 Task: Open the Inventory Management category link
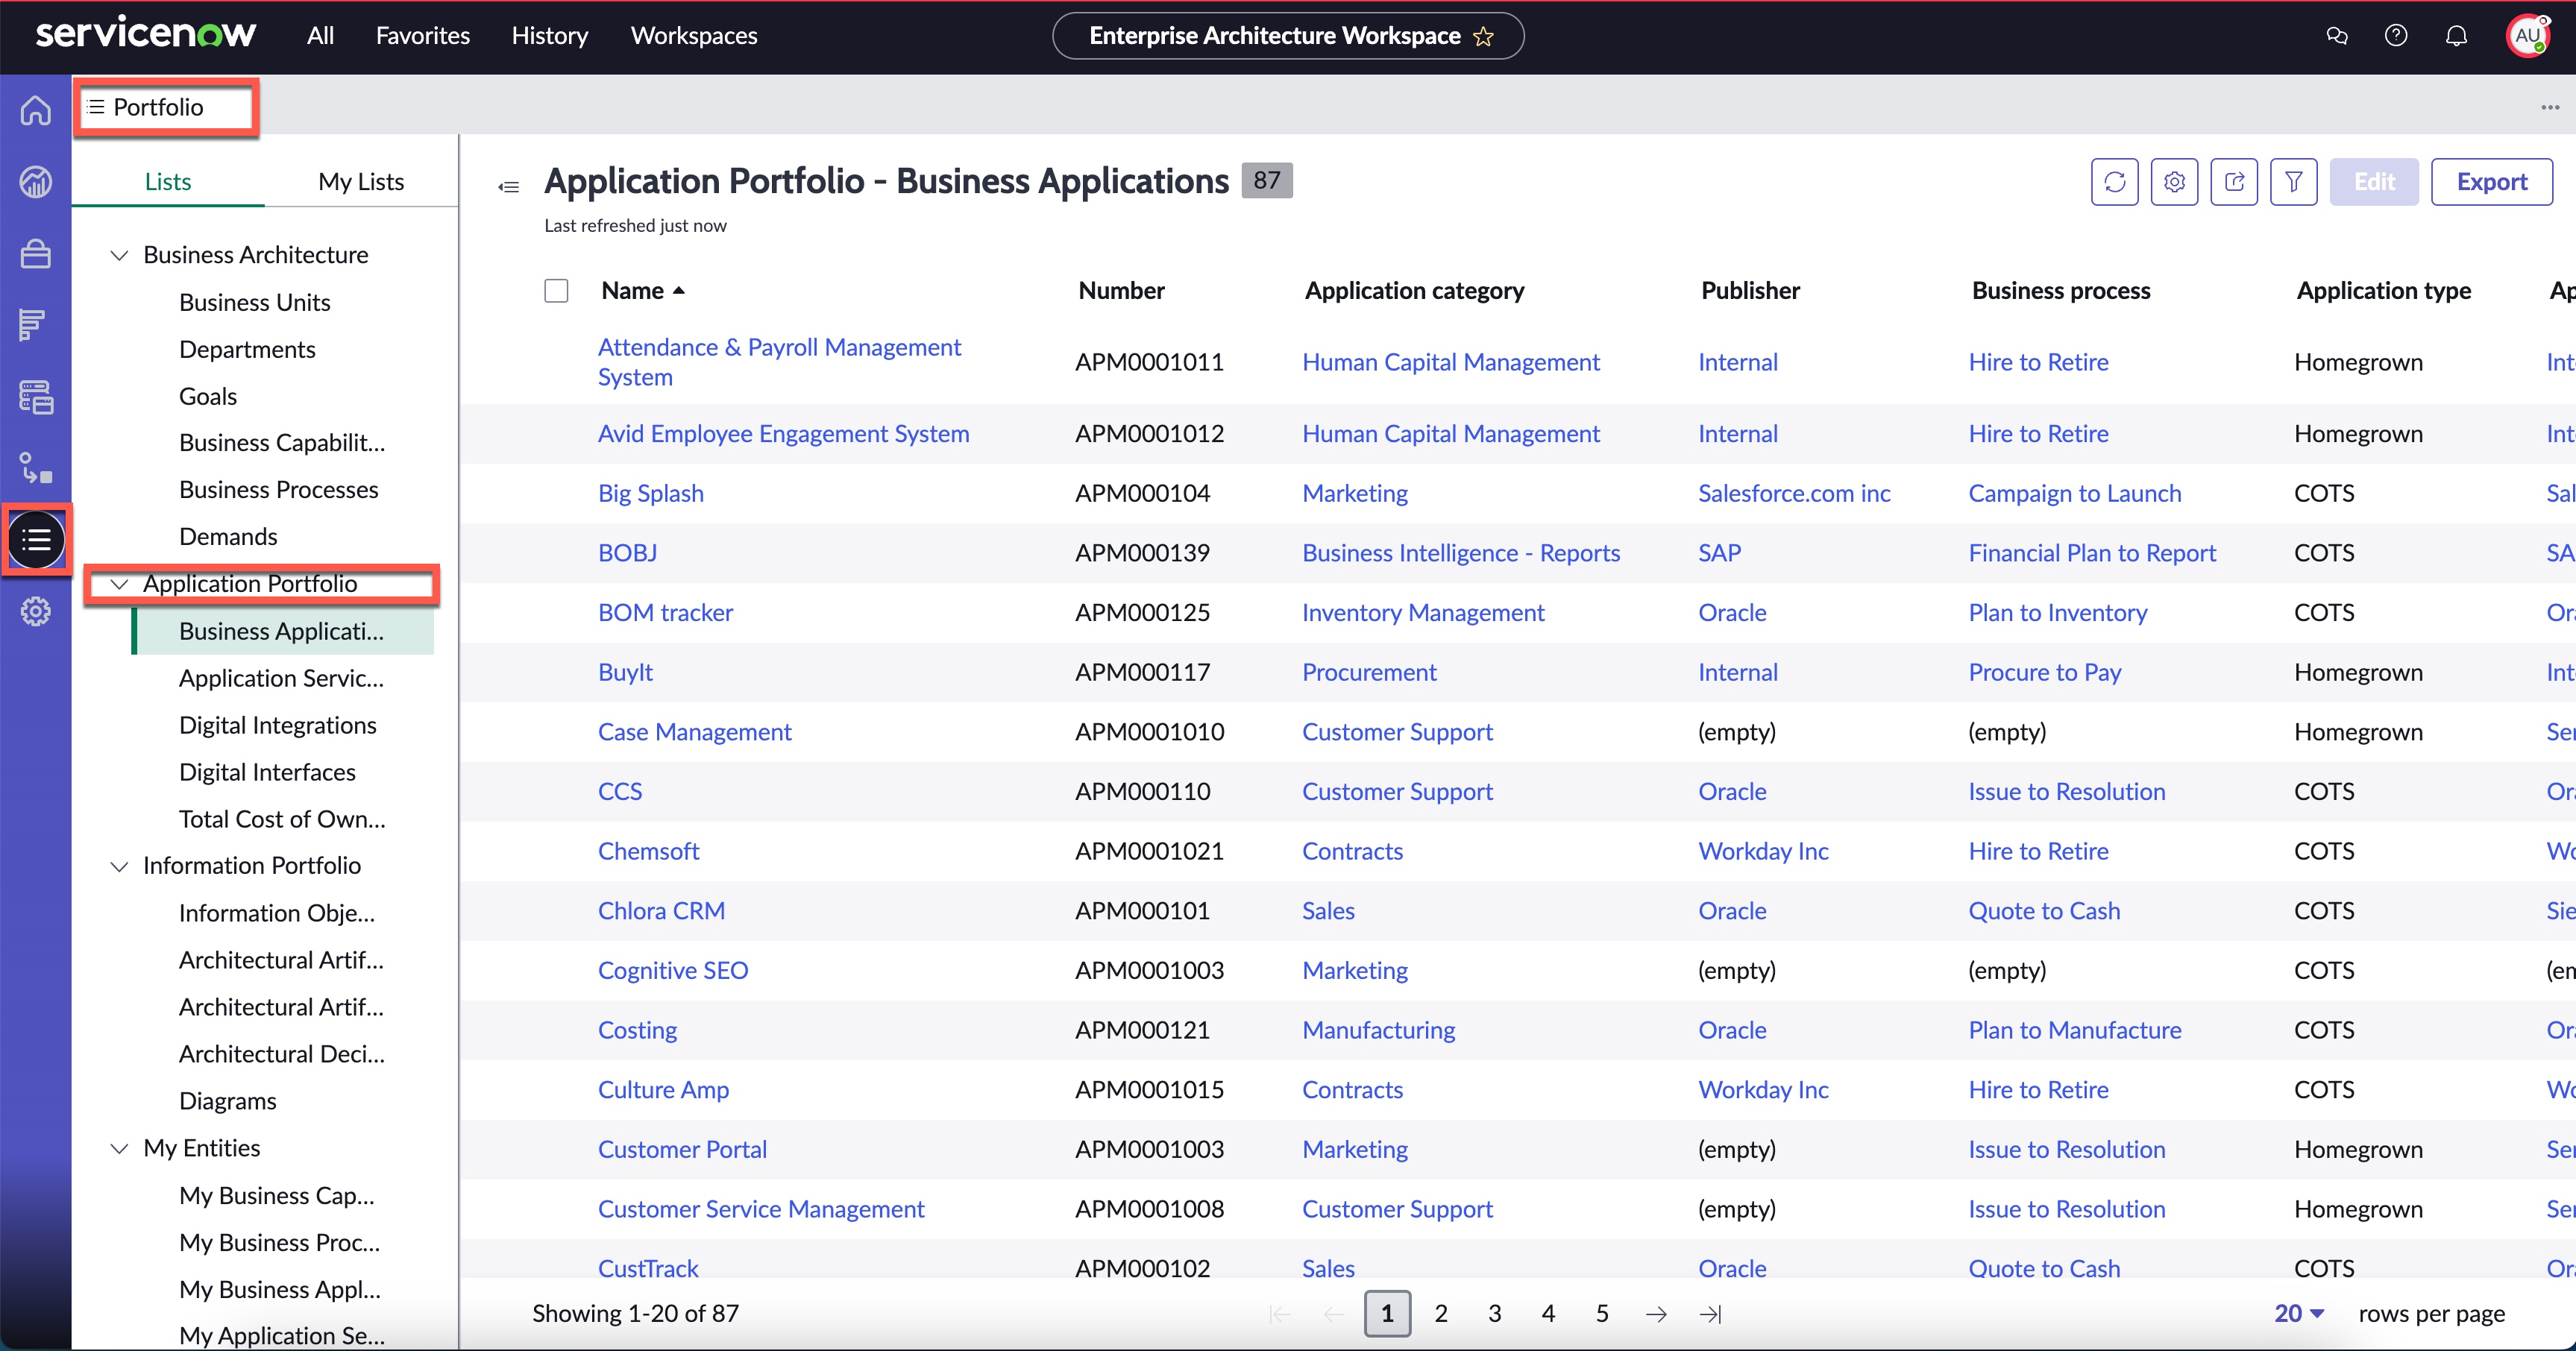[1423, 613]
